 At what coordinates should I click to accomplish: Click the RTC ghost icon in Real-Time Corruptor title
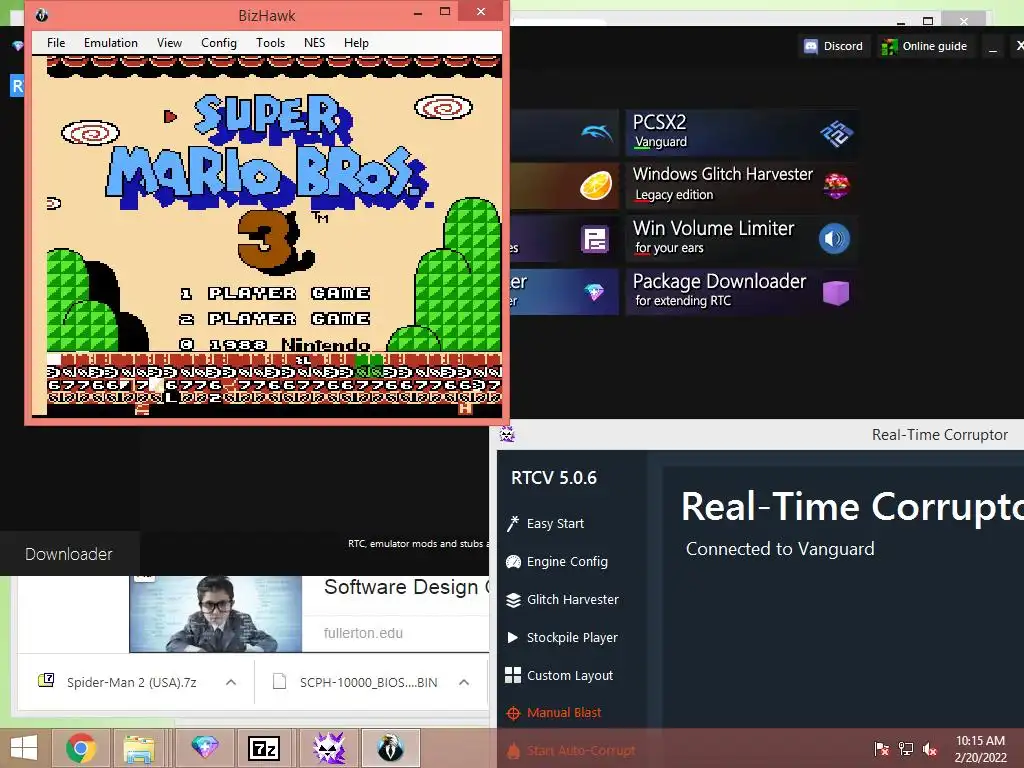coord(507,434)
